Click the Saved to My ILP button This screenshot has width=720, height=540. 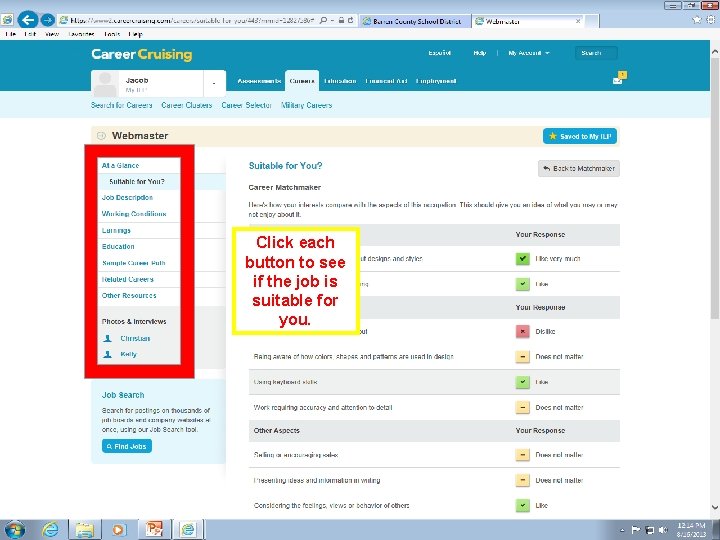tap(580, 136)
